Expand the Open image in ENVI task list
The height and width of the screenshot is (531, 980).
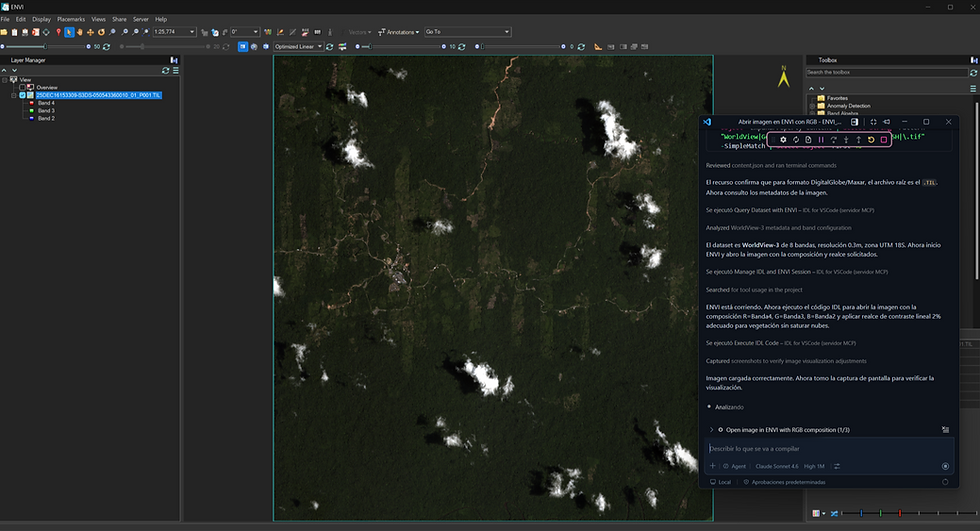711,430
